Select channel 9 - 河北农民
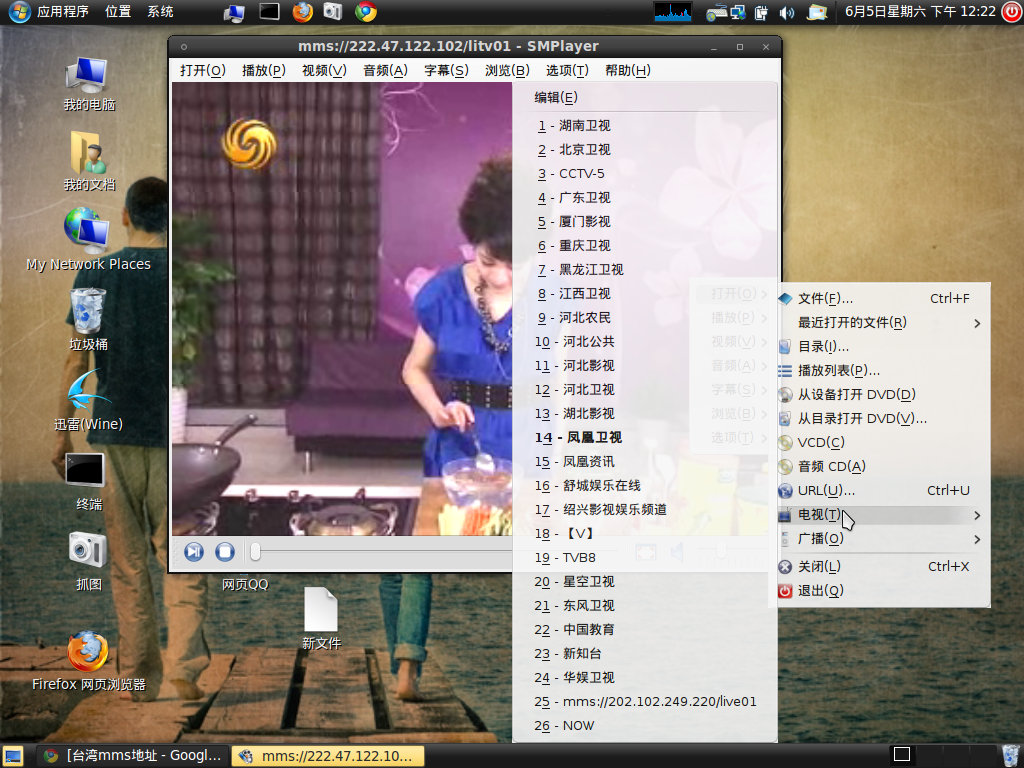 click(x=645, y=318)
